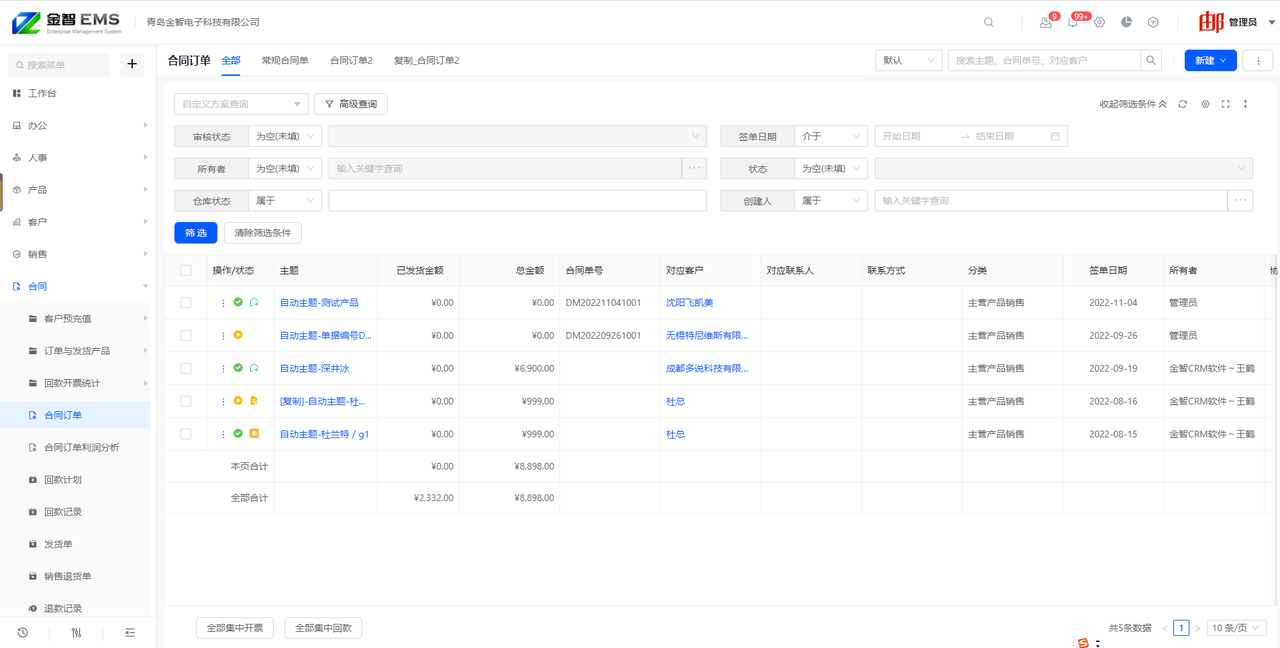The image size is (1280, 648).
Task: Click the 总金额 column header
Action: pyautogui.click(x=529, y=270)
